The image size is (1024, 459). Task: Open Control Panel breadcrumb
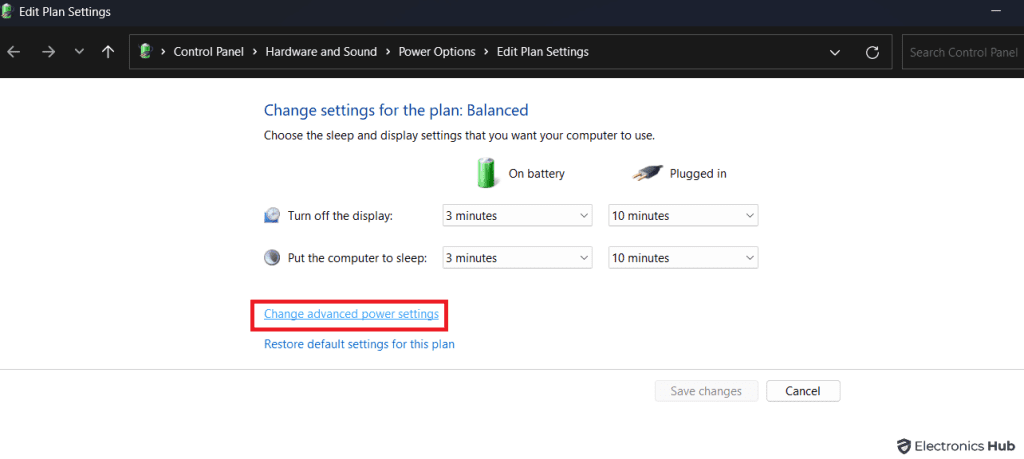coord(208,52)
